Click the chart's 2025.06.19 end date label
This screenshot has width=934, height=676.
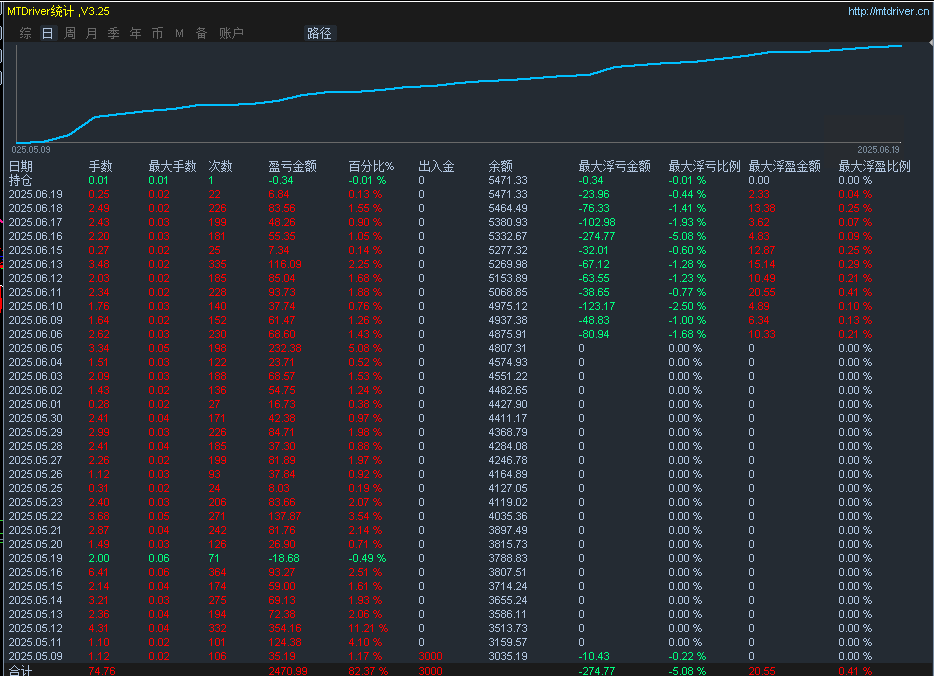point(878,149)
